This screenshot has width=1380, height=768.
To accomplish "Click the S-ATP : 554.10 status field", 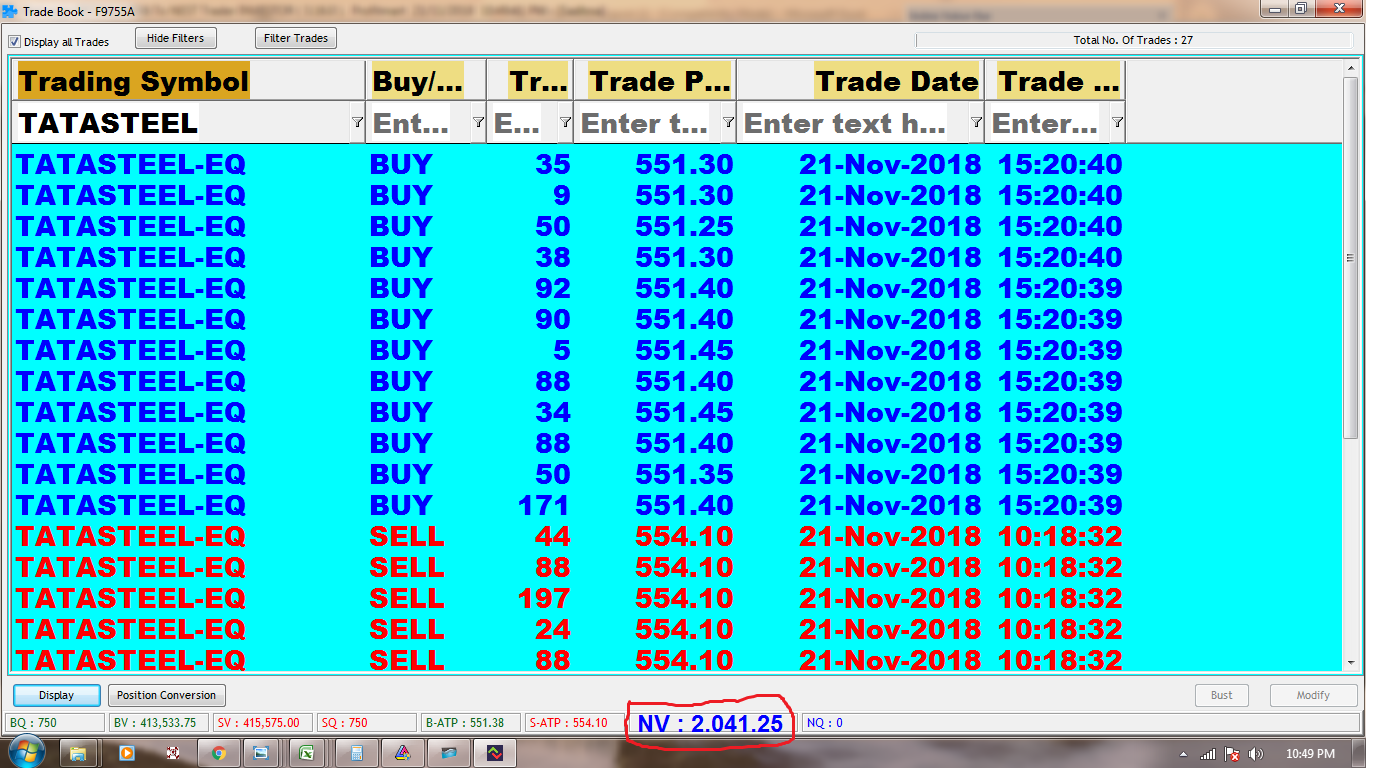I will pyautogui.click(x=574, y=722).
